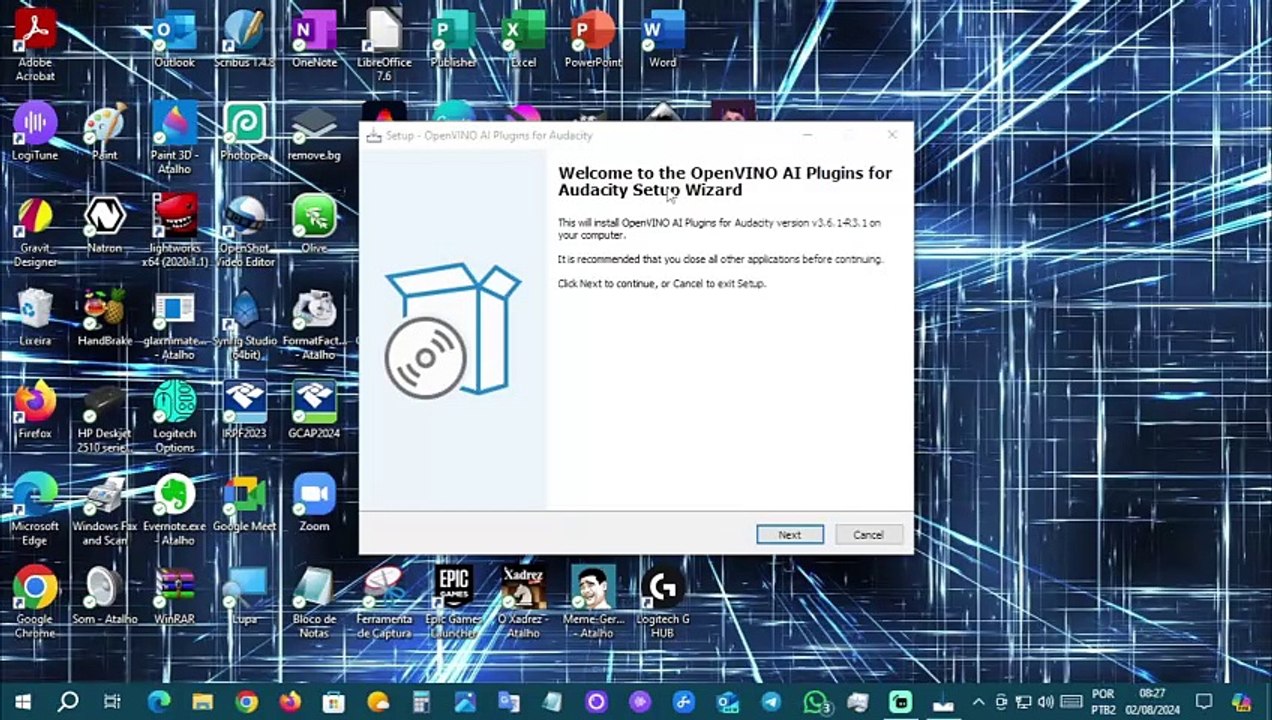Viewport: 1272px width, 720px height.
Task: Select the Ferramenta de Captura icon
Action: (384, 603)
